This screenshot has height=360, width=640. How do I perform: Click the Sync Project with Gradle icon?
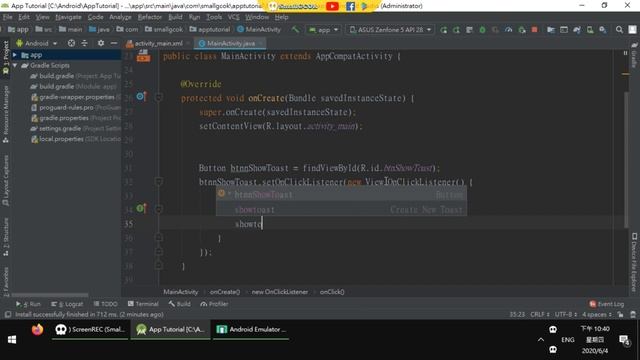pos(577,30)
